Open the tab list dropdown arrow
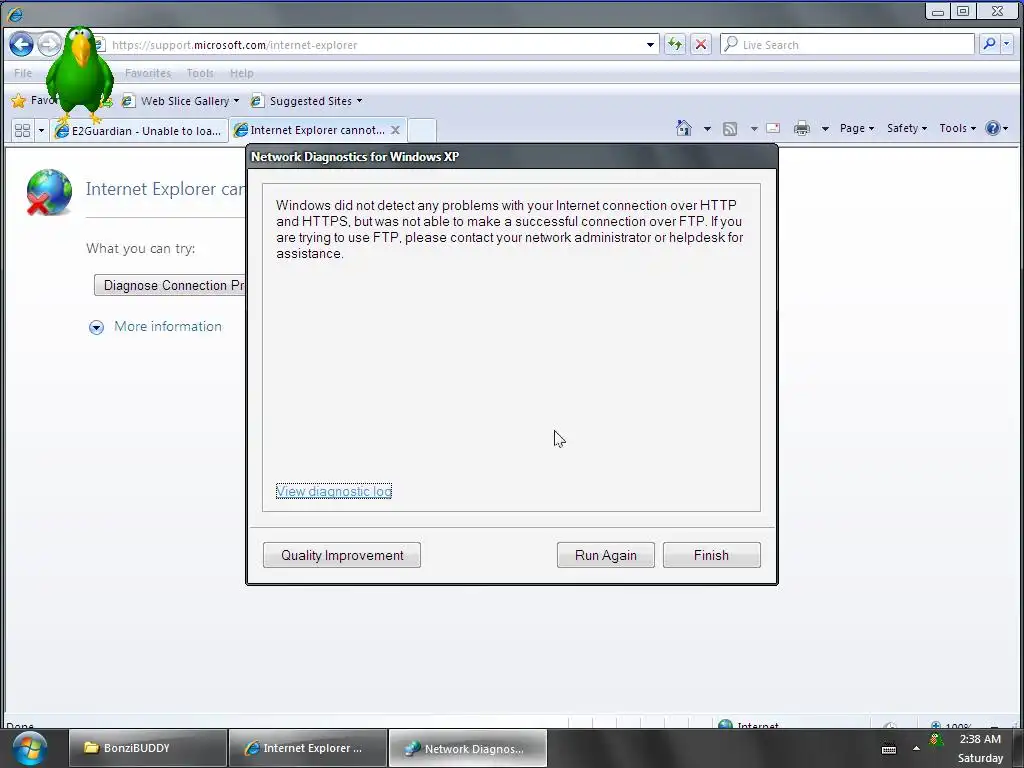Viewport: 1024px width, 768px height. [x=41, y=130]
